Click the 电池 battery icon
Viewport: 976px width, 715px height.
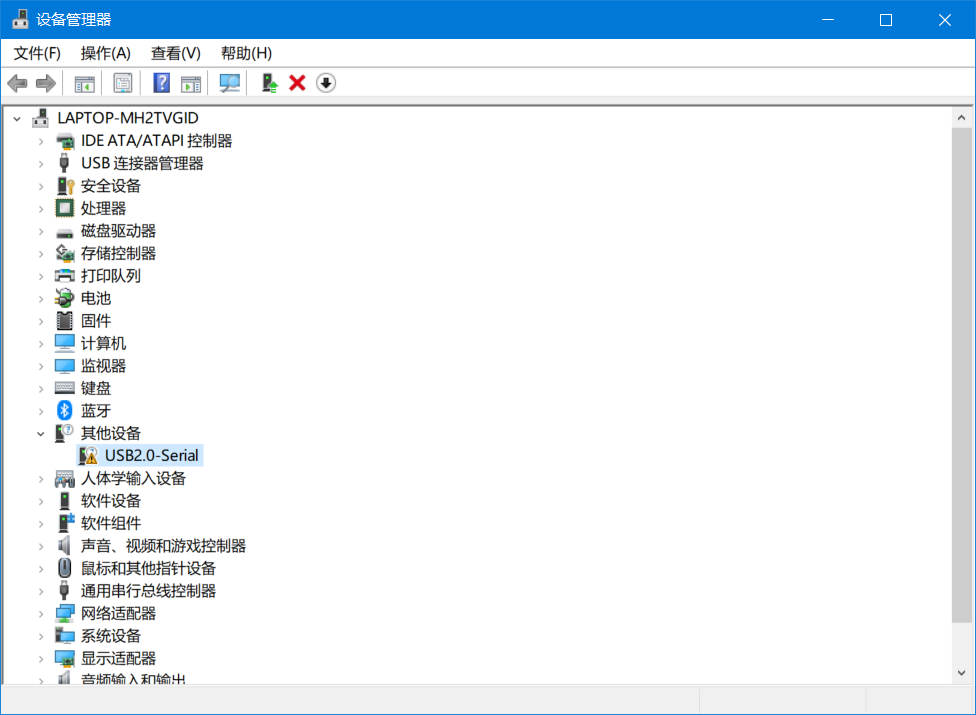(x=65, y=299)
